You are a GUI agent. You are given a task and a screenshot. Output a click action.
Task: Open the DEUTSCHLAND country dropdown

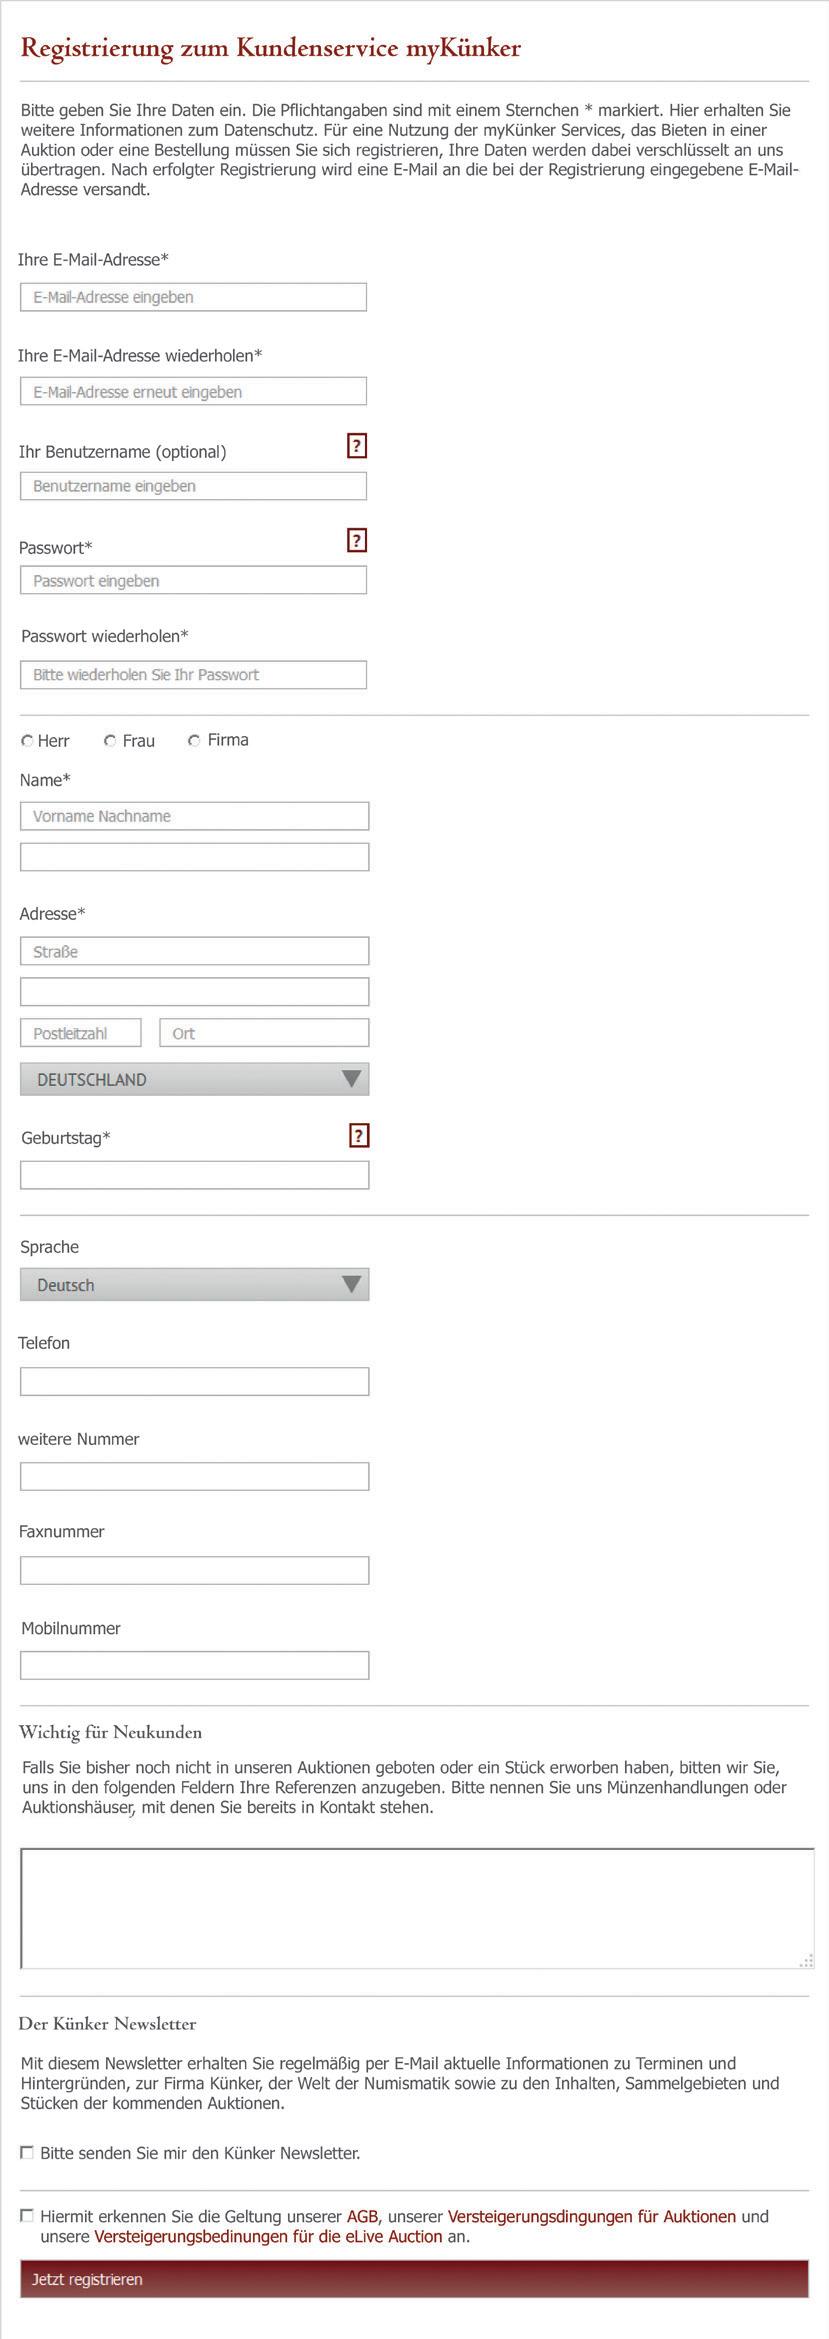pos(195,1079)
